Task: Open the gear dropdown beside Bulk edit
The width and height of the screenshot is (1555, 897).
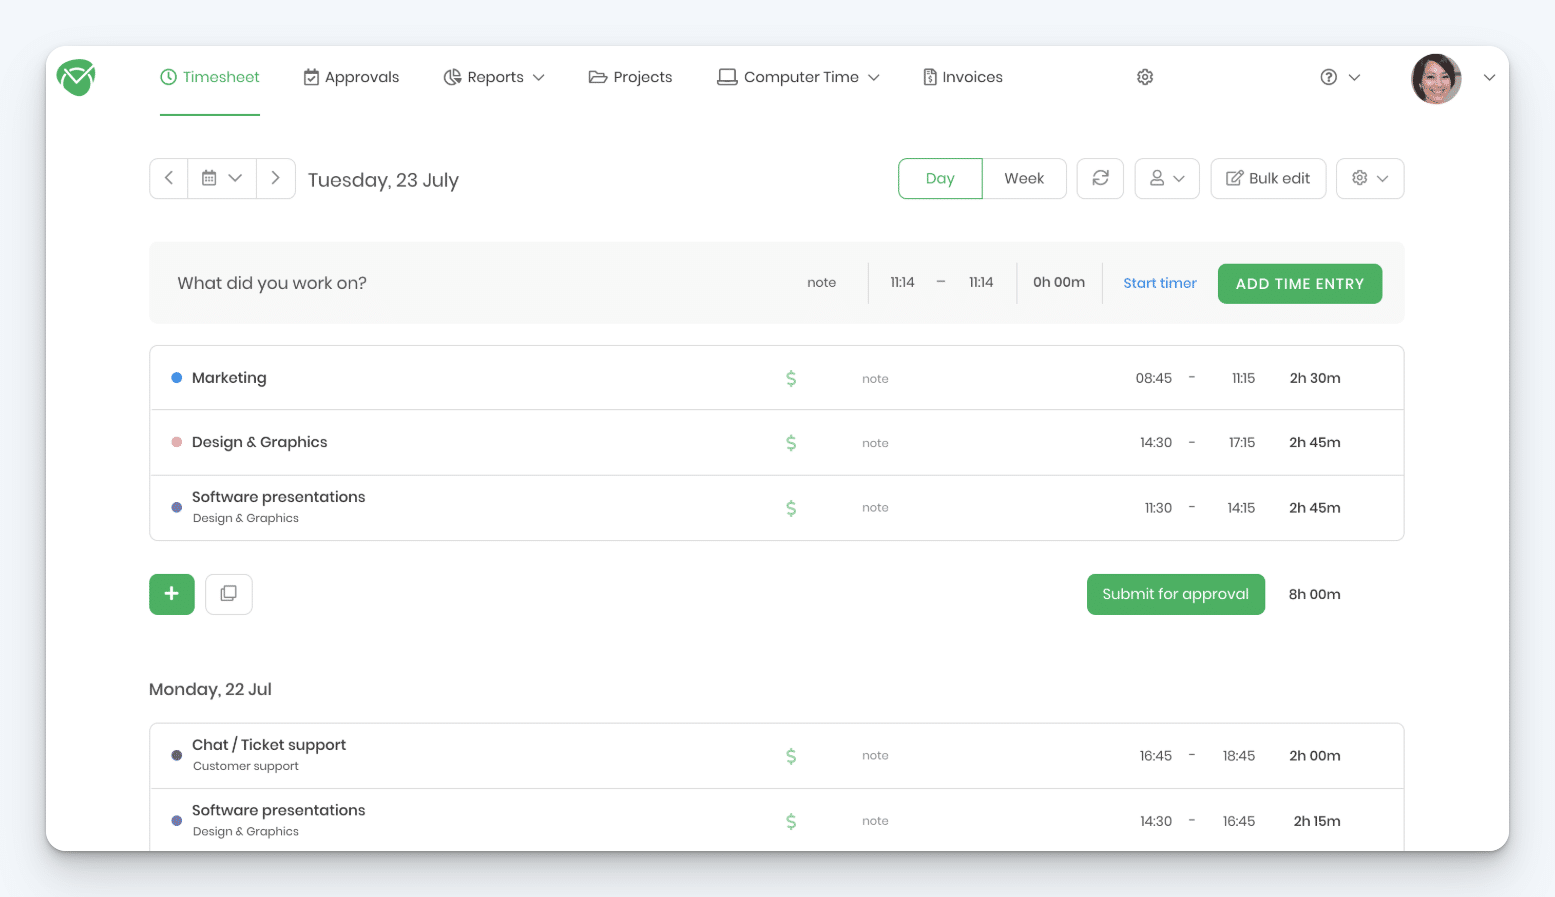Action: click(1369, 178)
